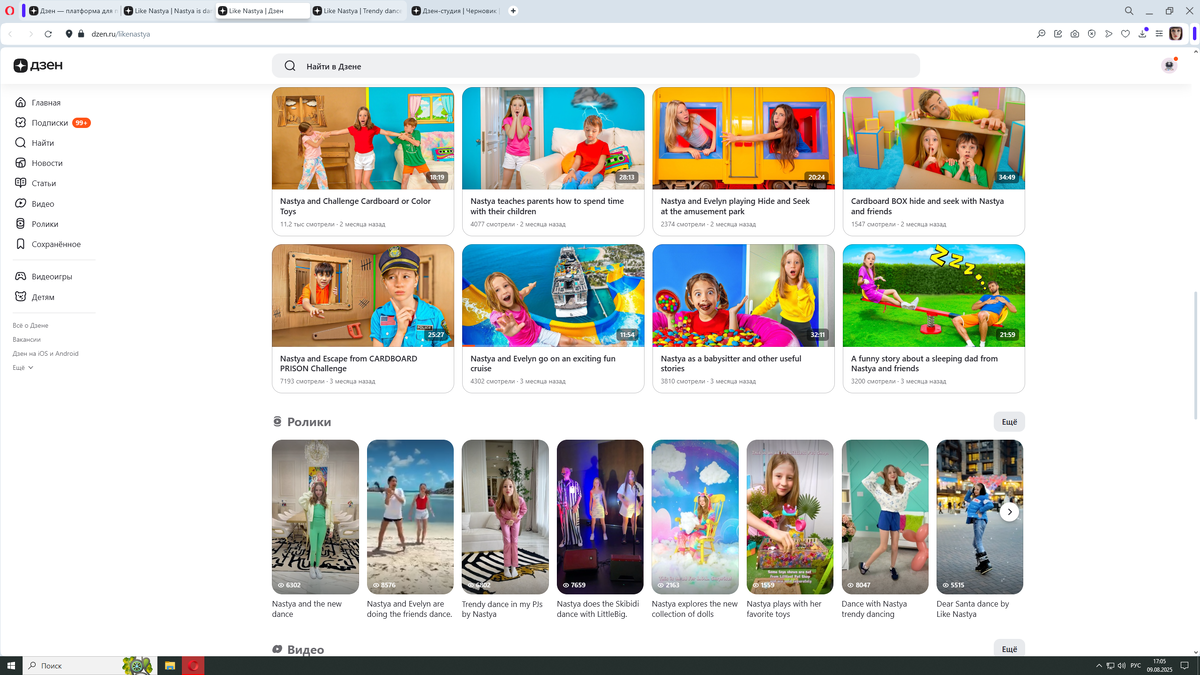Click Ещё button next to Ролики heading

(x=1009, y=422)
